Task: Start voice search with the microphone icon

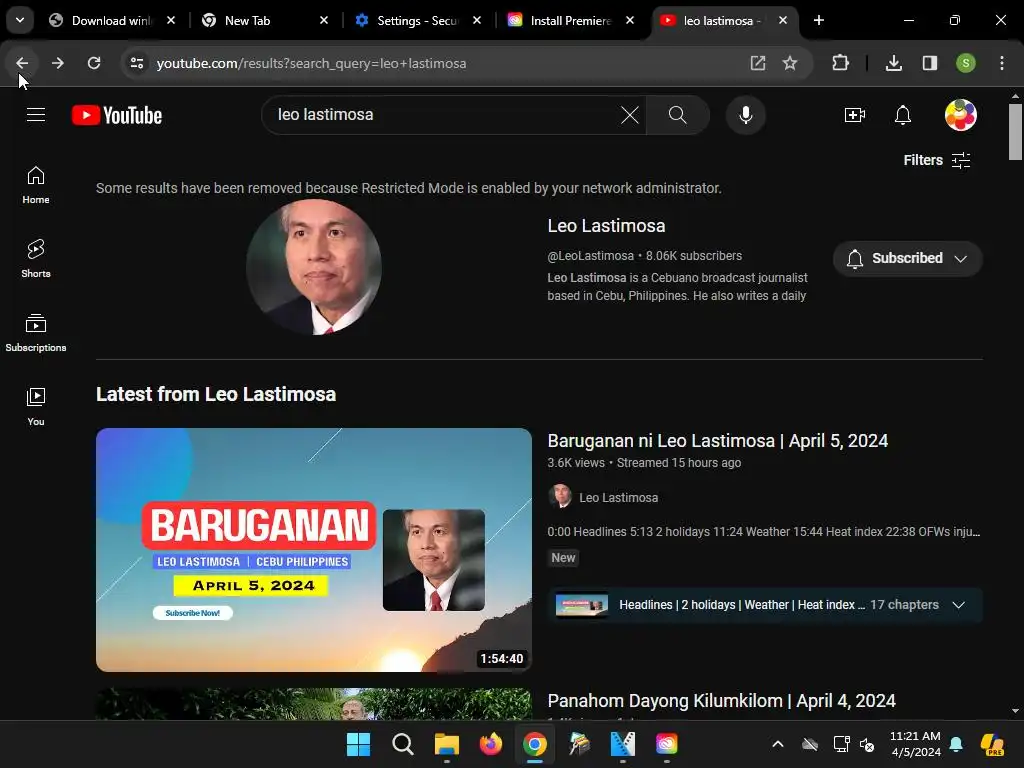Action: pos(745,115)
